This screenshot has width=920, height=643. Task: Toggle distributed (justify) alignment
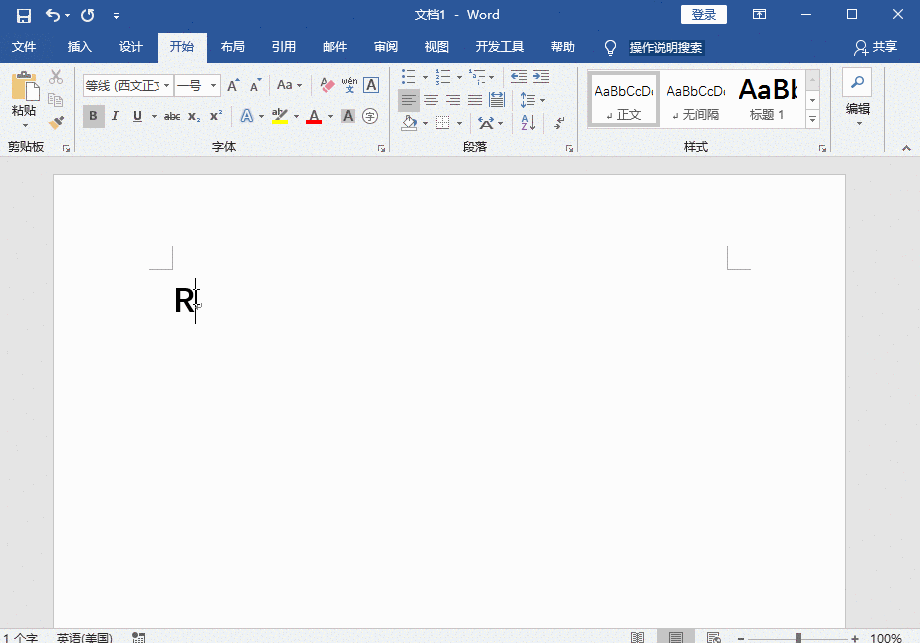pyautogui.click(x=496, y=99)
